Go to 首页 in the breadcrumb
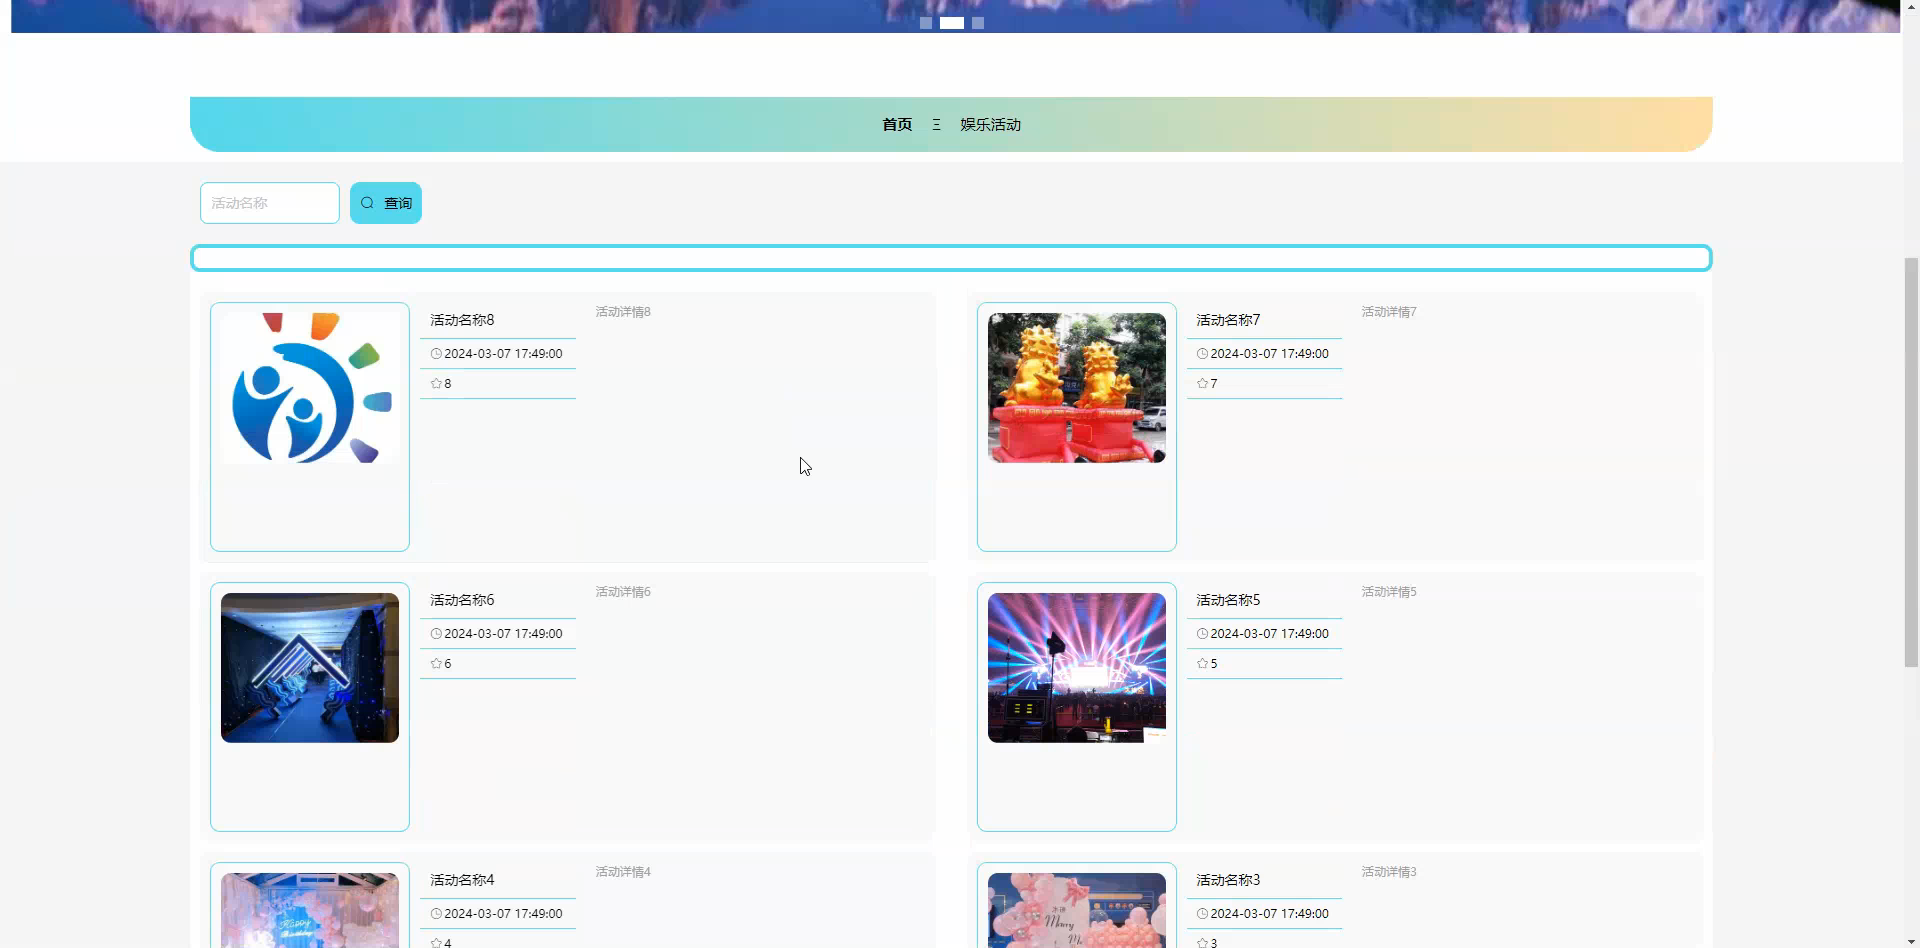The image size is (1920, 948). 897,125
